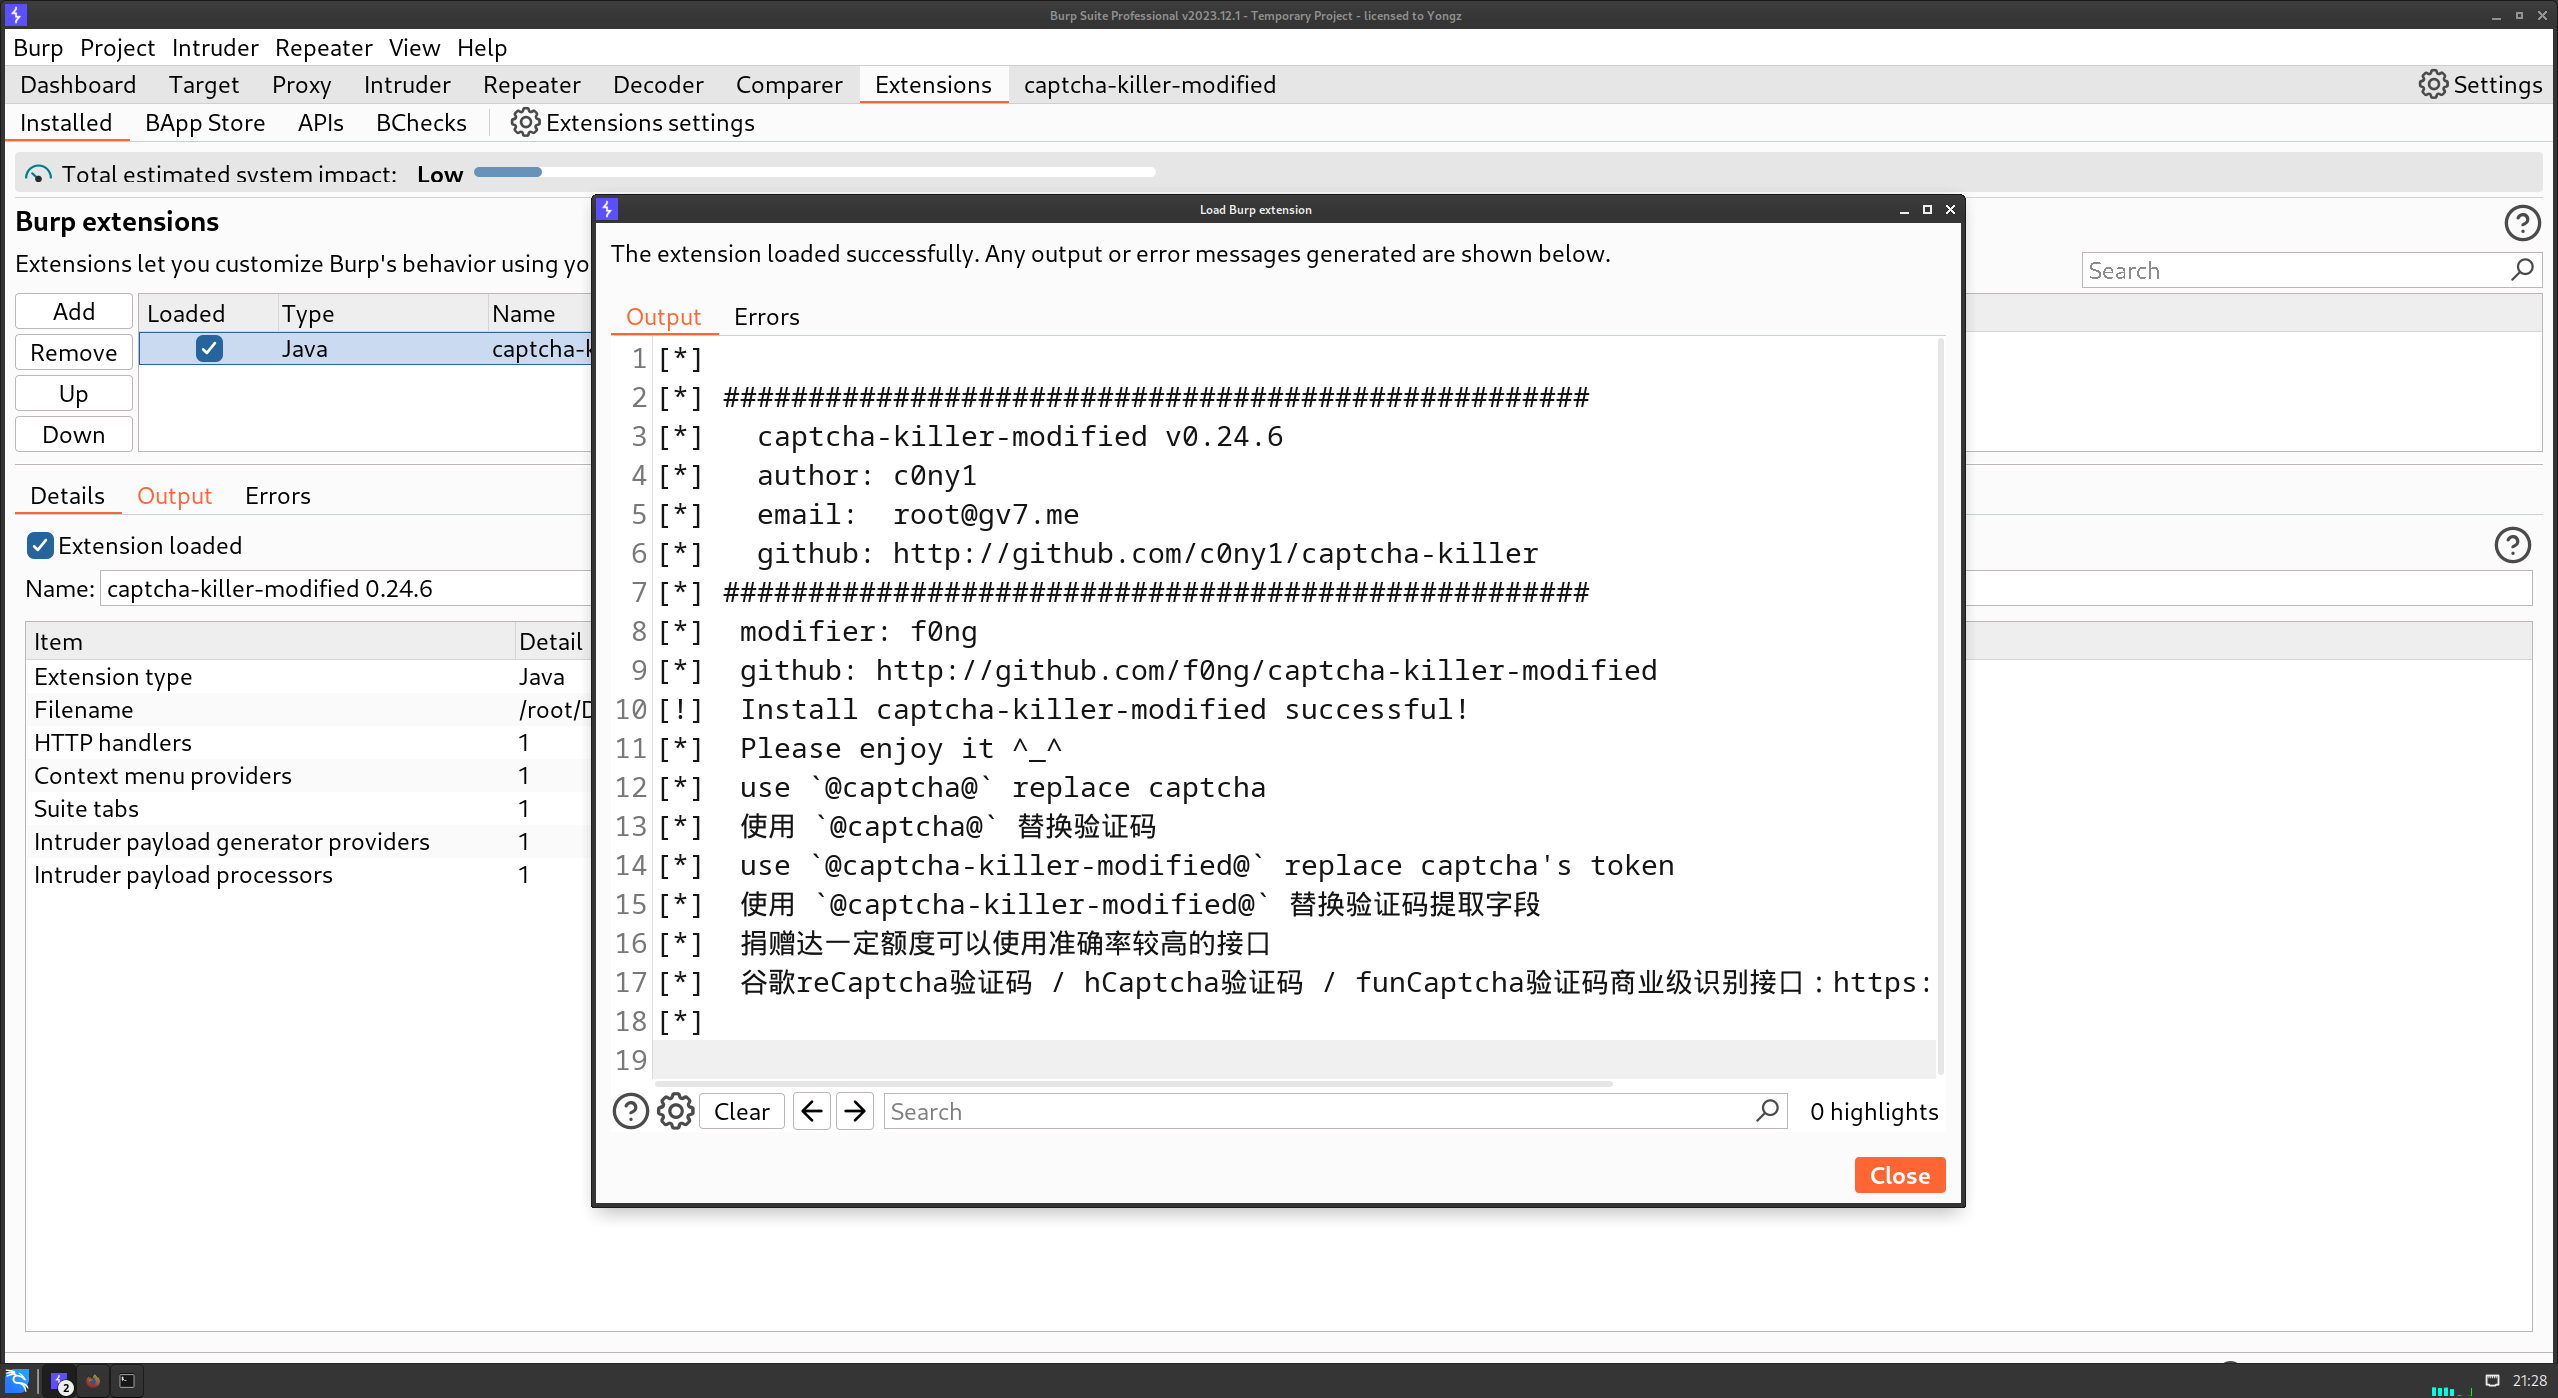Image resolution: width=2558 pixels, height=1398 pixels.
Task: Open the View menu
Action: point(414,48)
